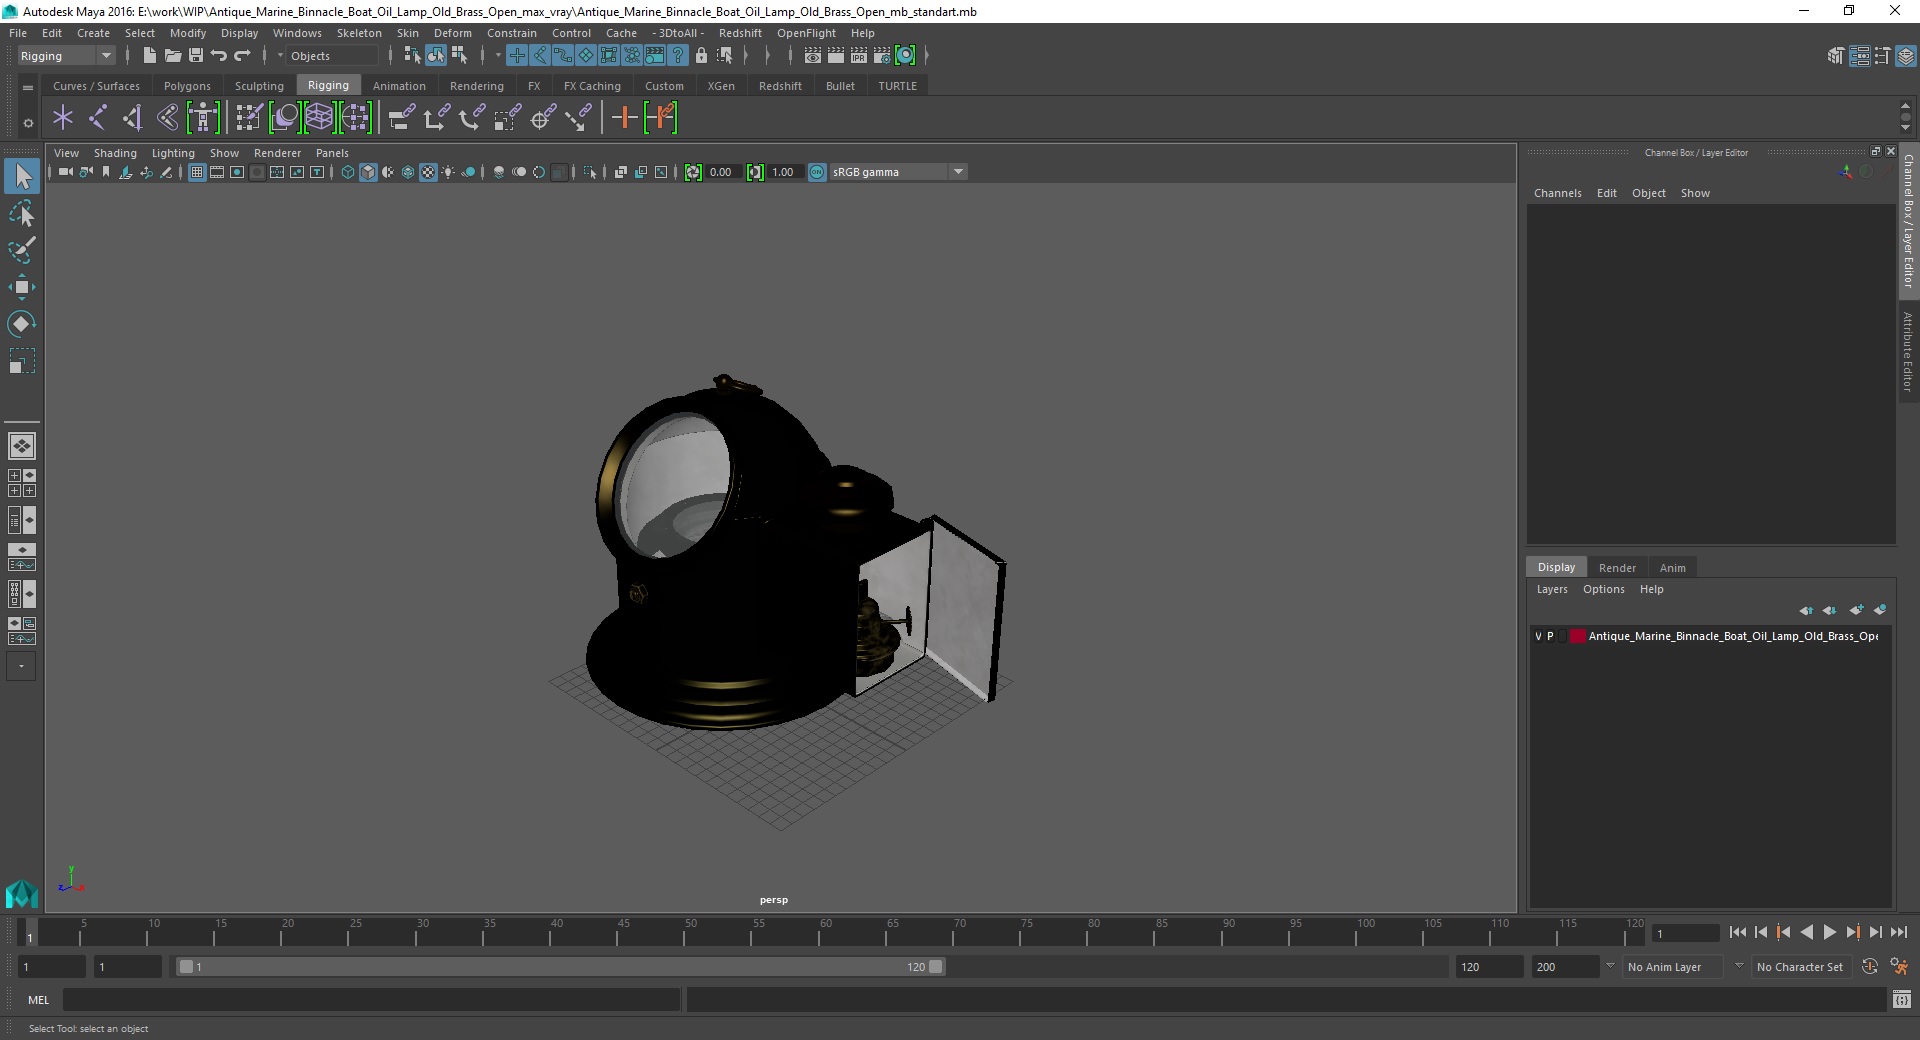Activate the Scale tool
The width and height of the screenshot is (1920, 1040).
point(21,361)
